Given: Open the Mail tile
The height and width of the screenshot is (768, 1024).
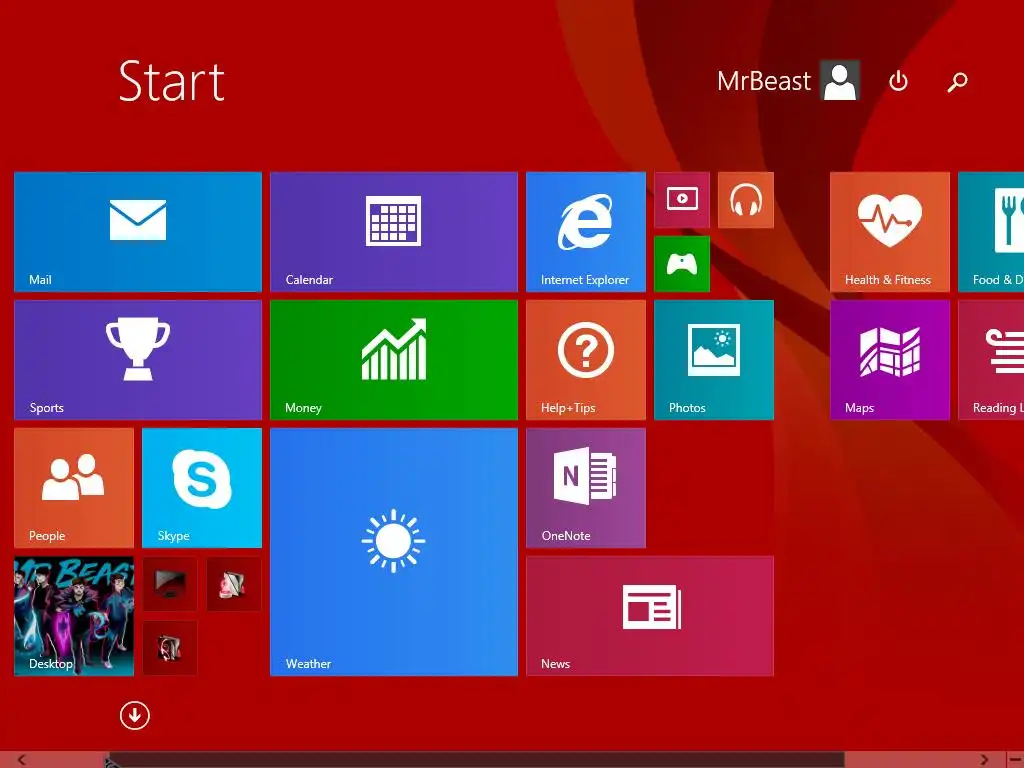Looking at the screenshot, I should [138, 232].
